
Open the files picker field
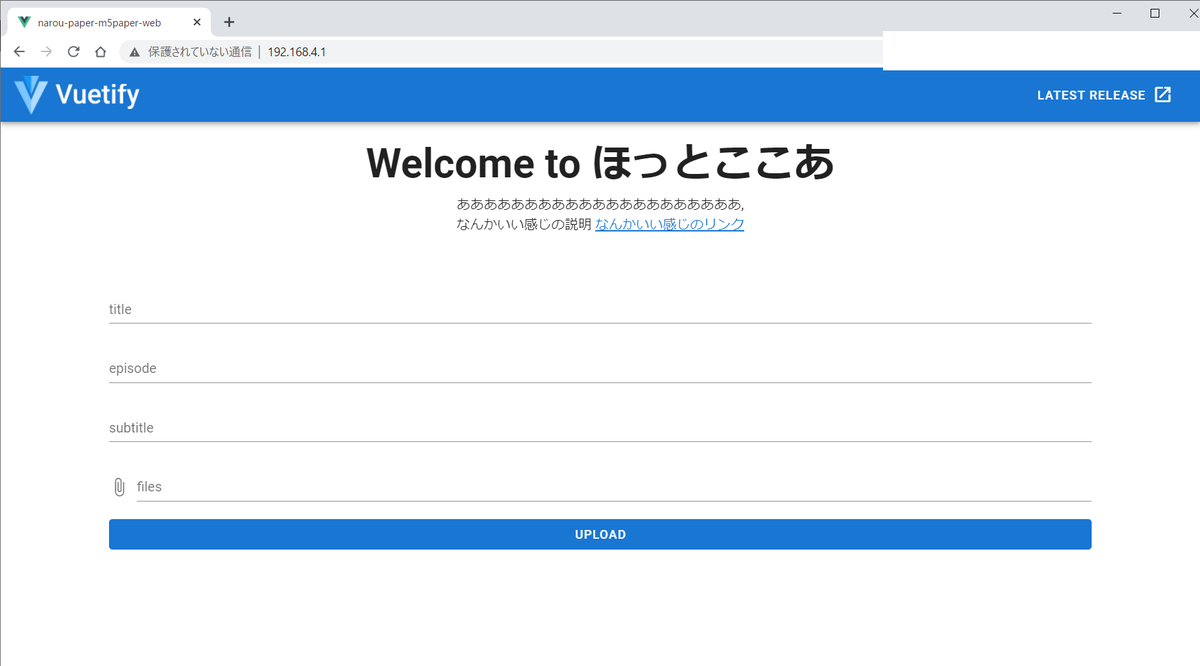click(612, 487)
